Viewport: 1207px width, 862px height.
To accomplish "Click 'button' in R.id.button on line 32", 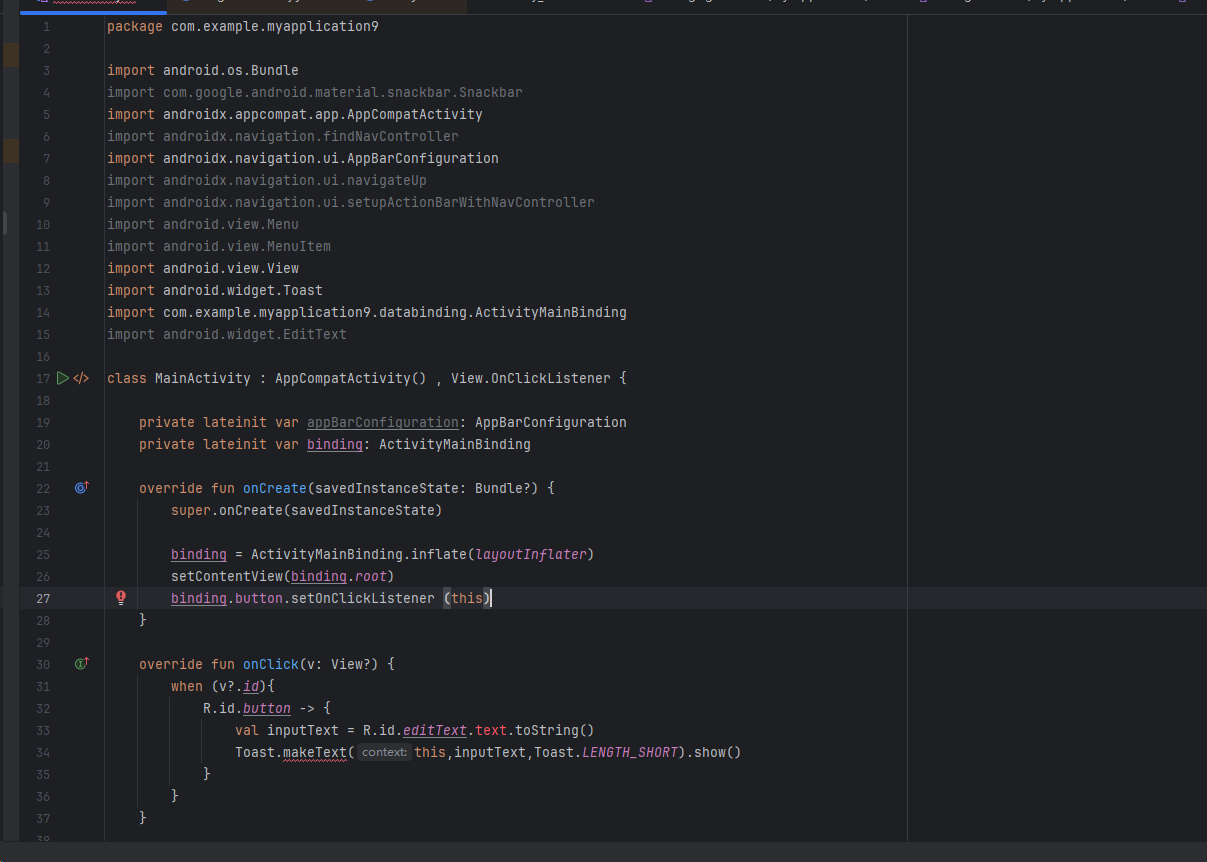I will [267, 708].
